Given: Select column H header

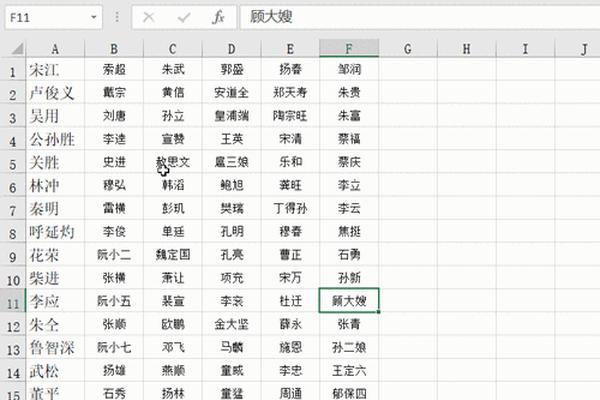Looking at the screenshot, I should (x=466, y=49).
